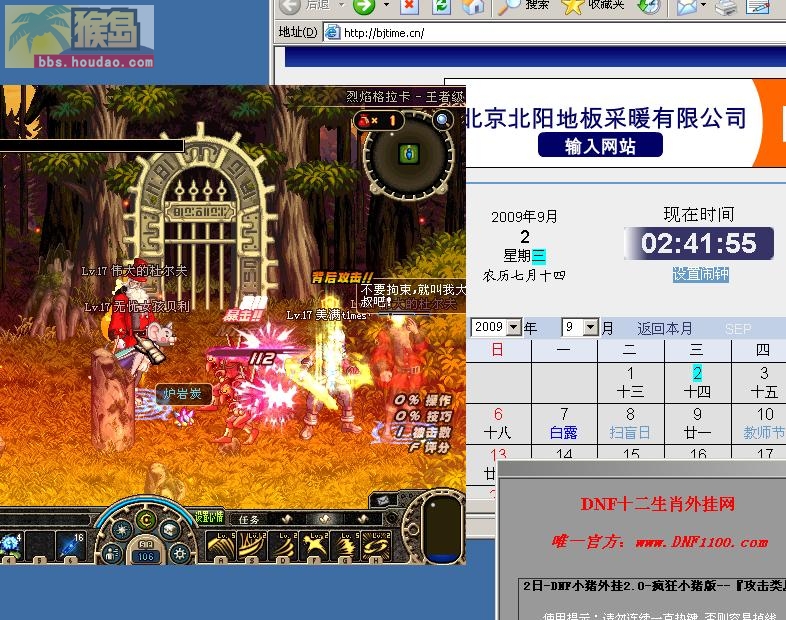The height and width of the screenshot is (620, 786).
Task: Use skill in hotkey slot S
Action: pyautogui.click(x=252, y=547)
